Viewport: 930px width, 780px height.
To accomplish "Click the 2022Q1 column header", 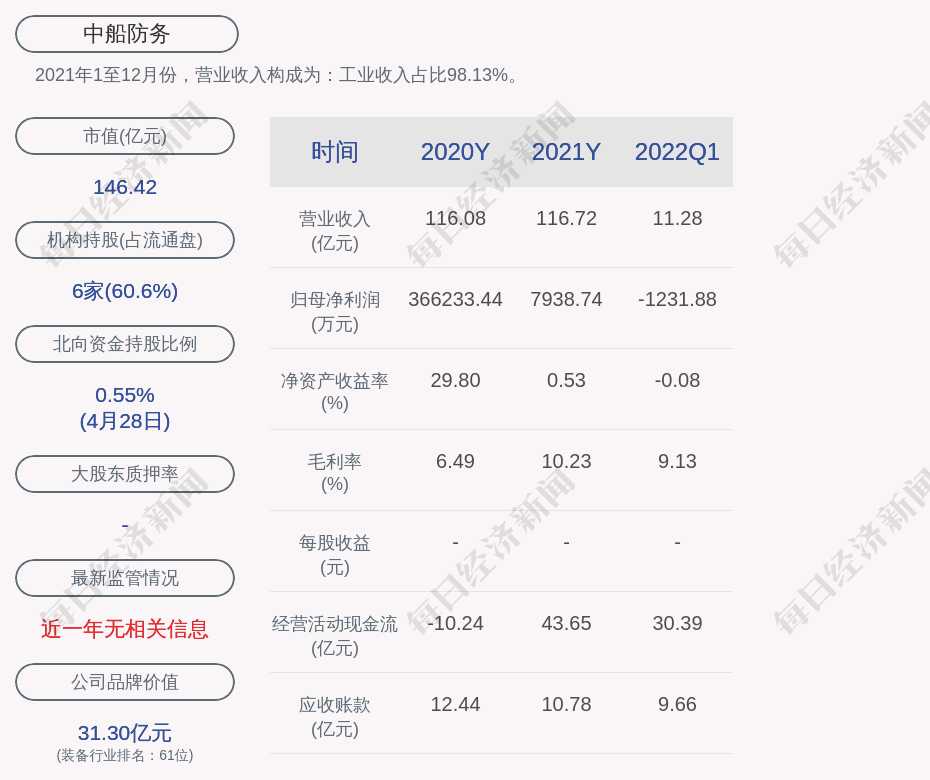I will point(677,152).
